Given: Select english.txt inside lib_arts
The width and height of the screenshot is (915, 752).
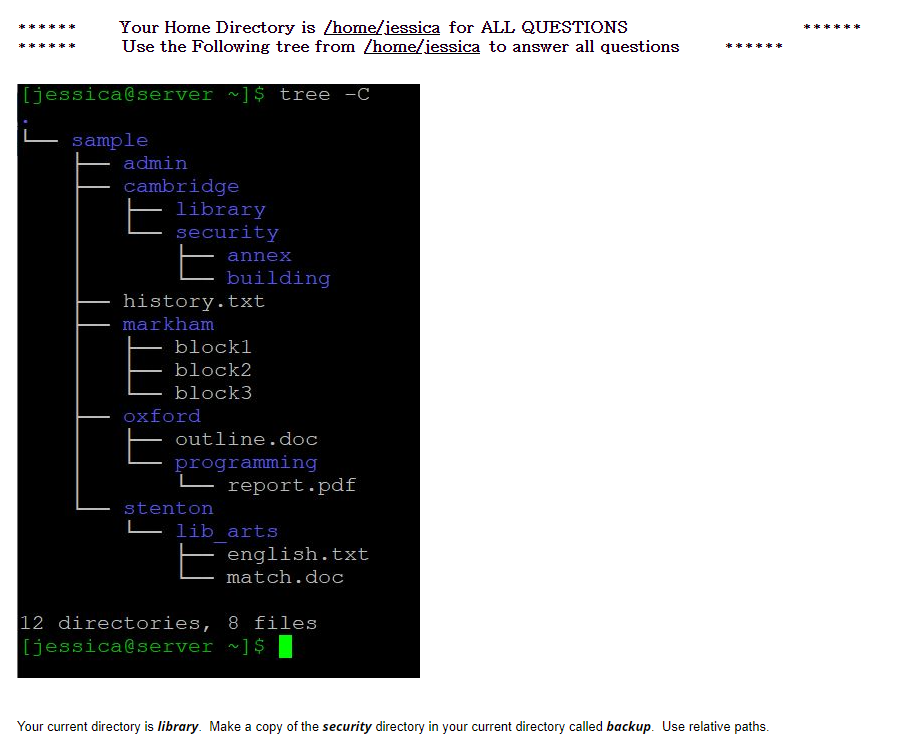Looking at the screenshot, I should pyautogui.click(x=298, y=554).
